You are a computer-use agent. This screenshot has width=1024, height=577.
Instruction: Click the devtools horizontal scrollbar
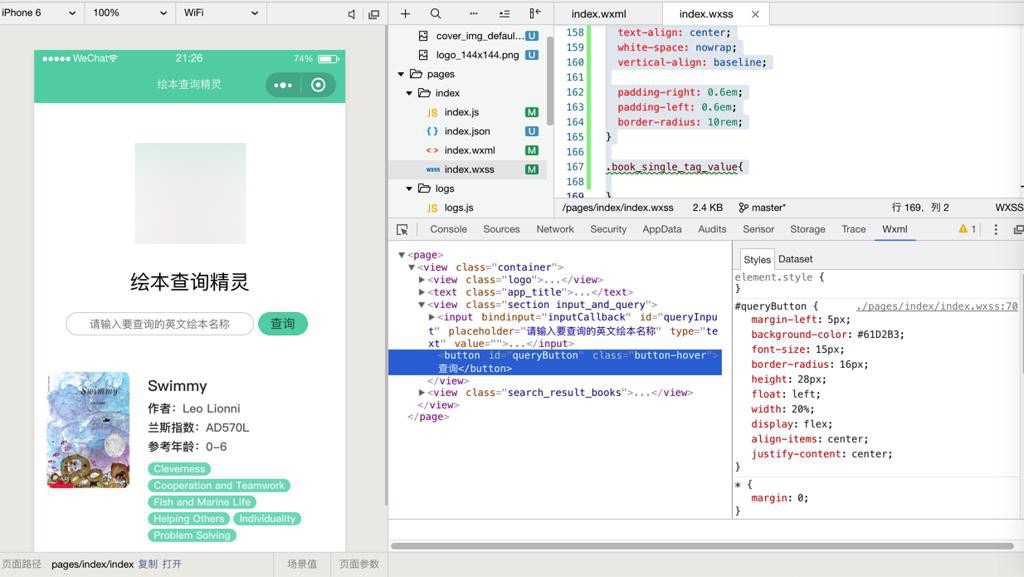(x=702, y=546)
